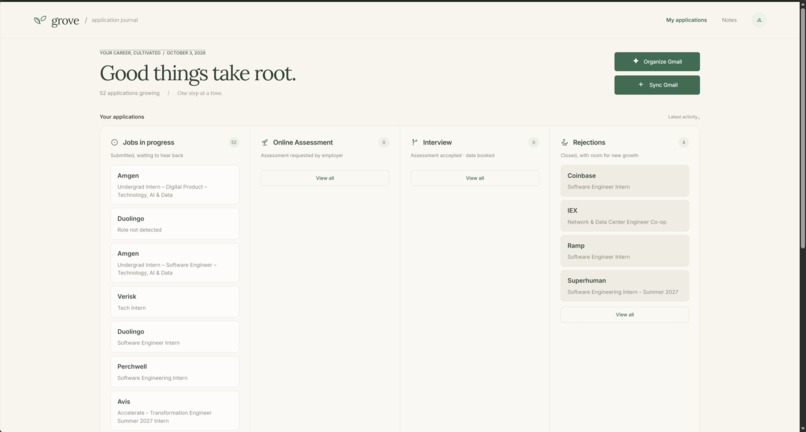
Task: Open the Coinbase rejection card
Action: pyautogui.click(x=625, y=181)
